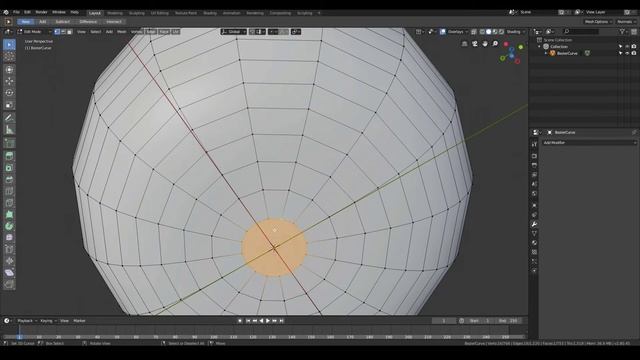Open the Shading options dropdown
This screenshot has height=360, width=640.
point(516,31)
